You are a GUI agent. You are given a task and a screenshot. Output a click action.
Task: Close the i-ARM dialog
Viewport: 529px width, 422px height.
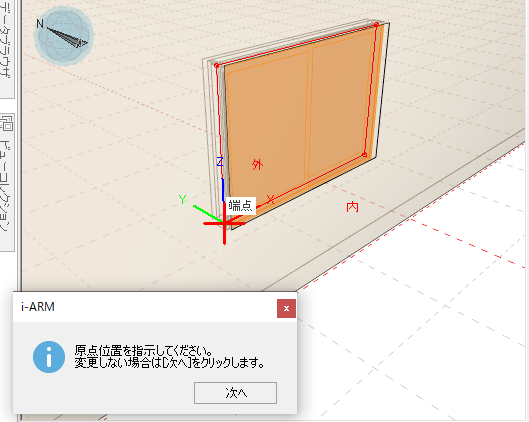tap(286, 308)
